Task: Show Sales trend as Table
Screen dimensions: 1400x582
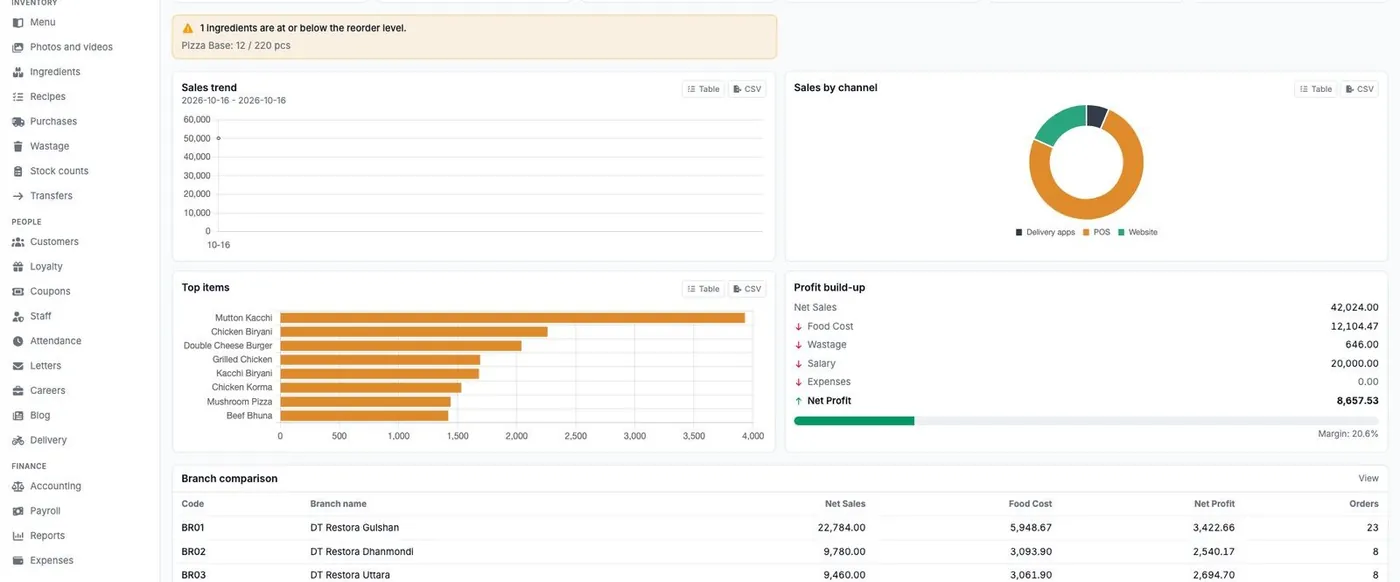Action: click(703, 89)
